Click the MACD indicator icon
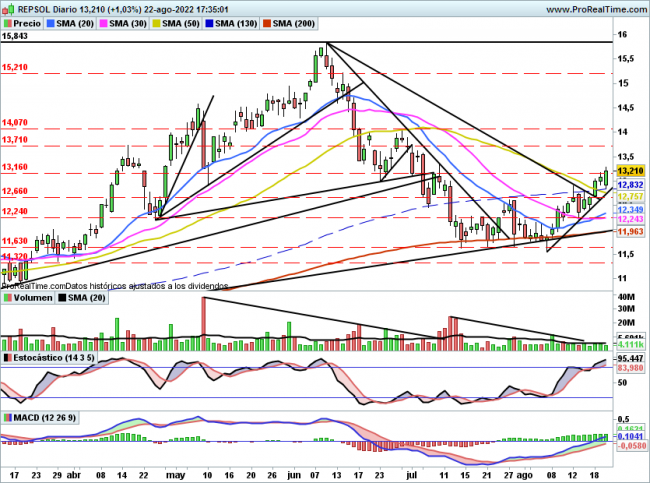Screen dimensions: 650x483 pyautogui.click(x=7, y=416)
